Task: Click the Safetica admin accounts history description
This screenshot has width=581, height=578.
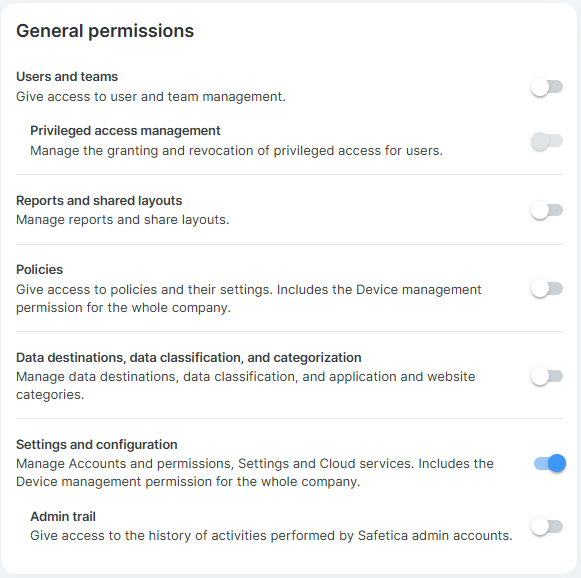Action: (x=271, y=536)
